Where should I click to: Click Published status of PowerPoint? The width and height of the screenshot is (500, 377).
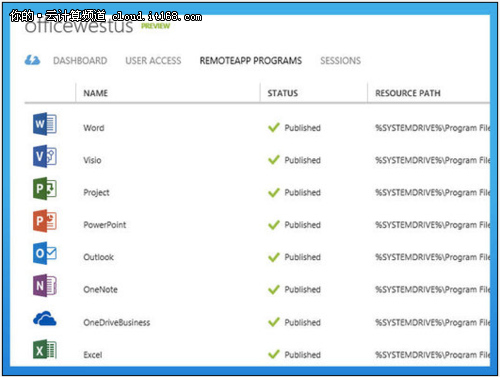(x=302, y=225)
